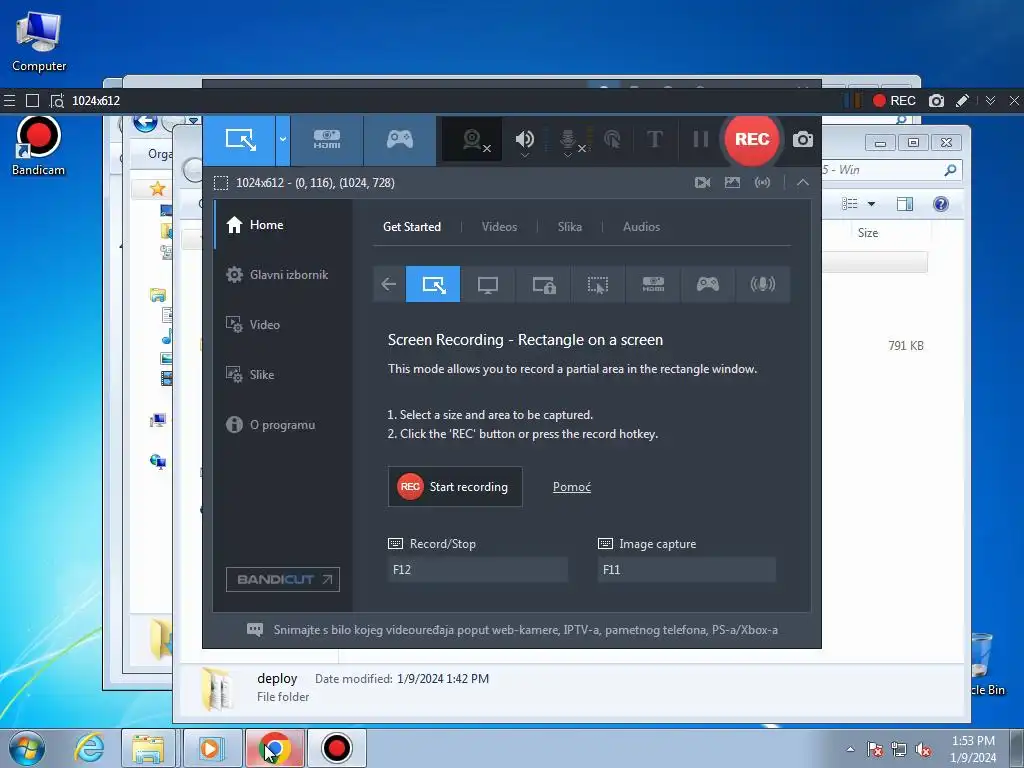
Task: Click the Explorer search box
Action: click(x=891, y=170)
